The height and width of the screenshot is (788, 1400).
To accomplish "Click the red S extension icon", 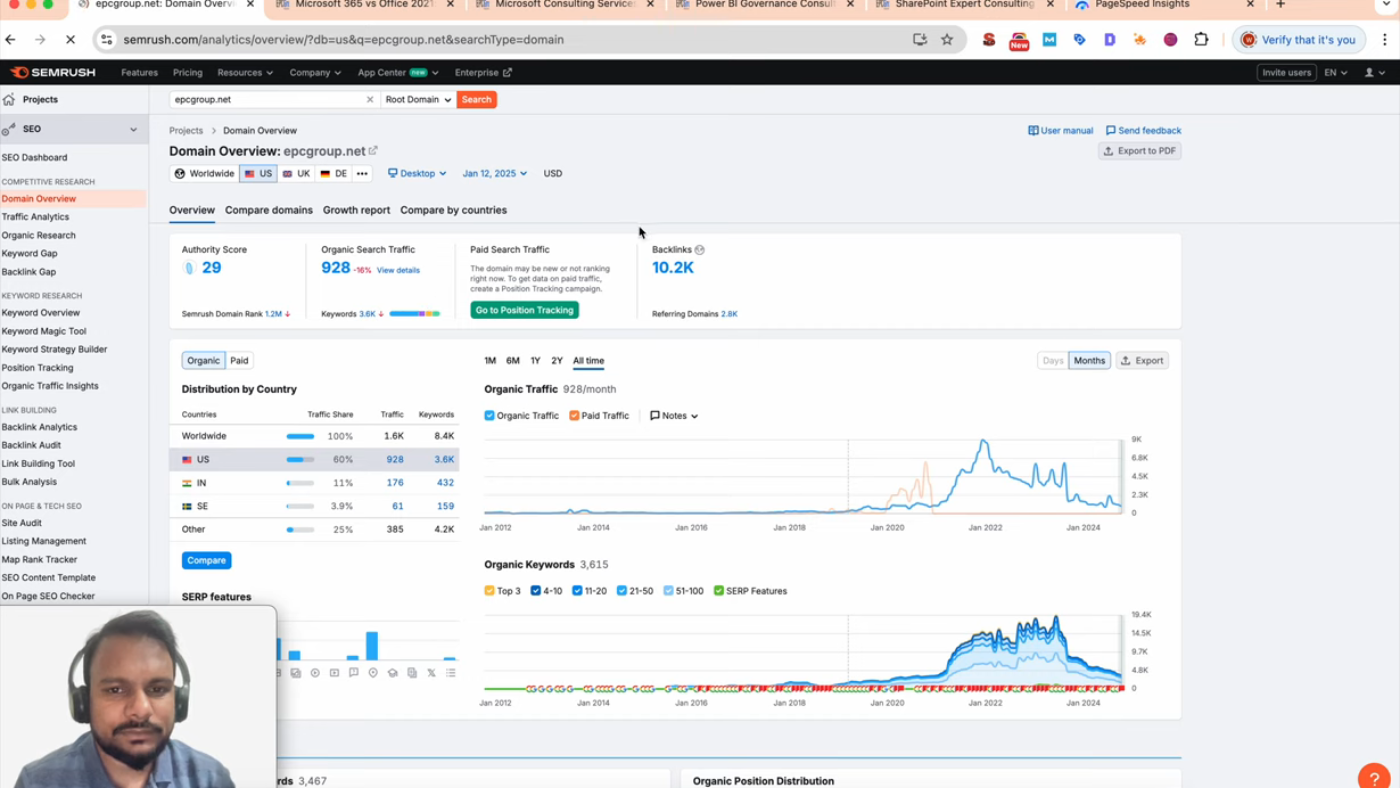I will click(x=989, y=40).
